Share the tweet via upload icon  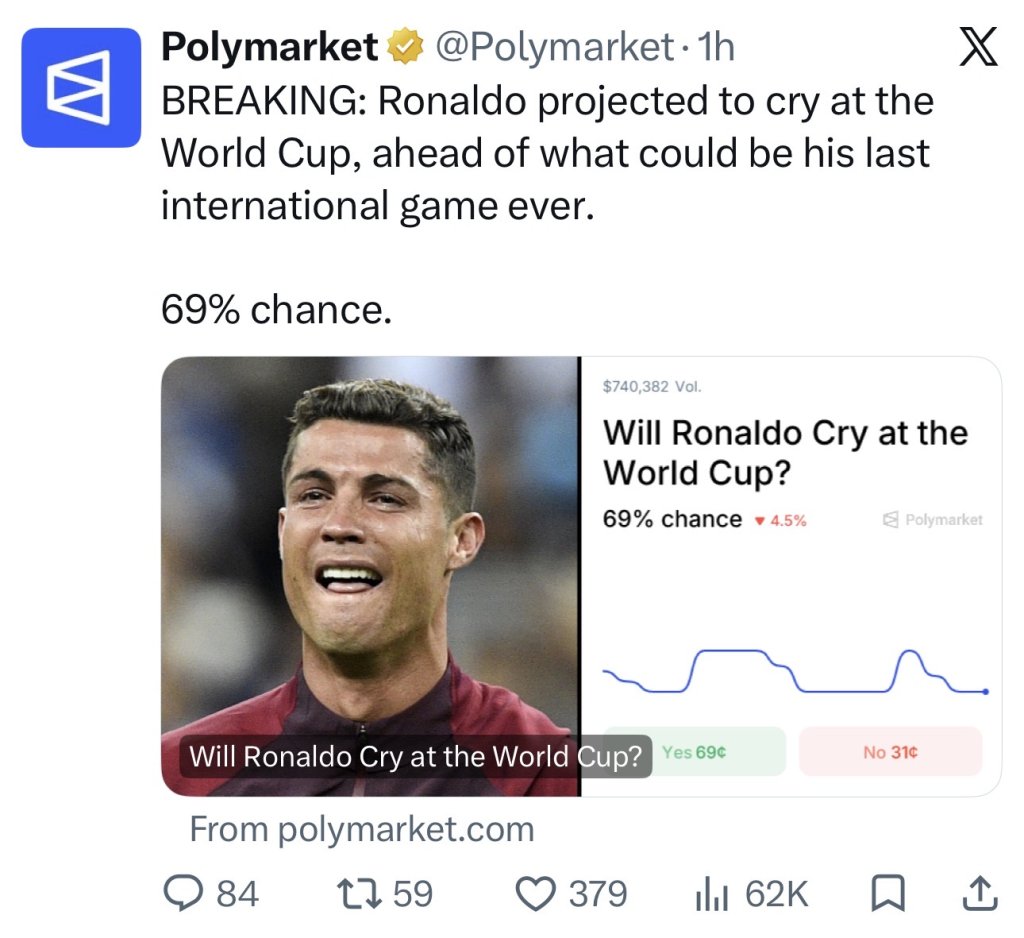click(x=980, y=894)
